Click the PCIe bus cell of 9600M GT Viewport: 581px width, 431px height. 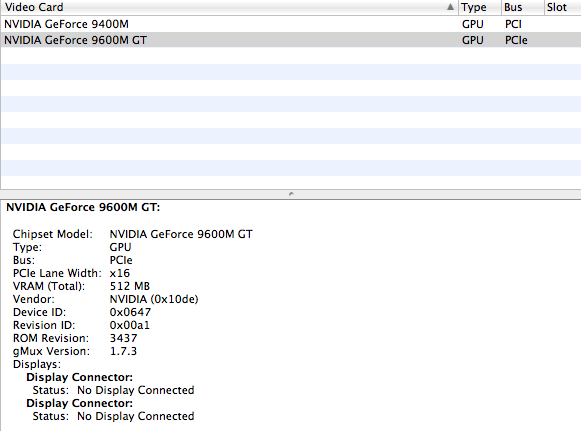516,40
